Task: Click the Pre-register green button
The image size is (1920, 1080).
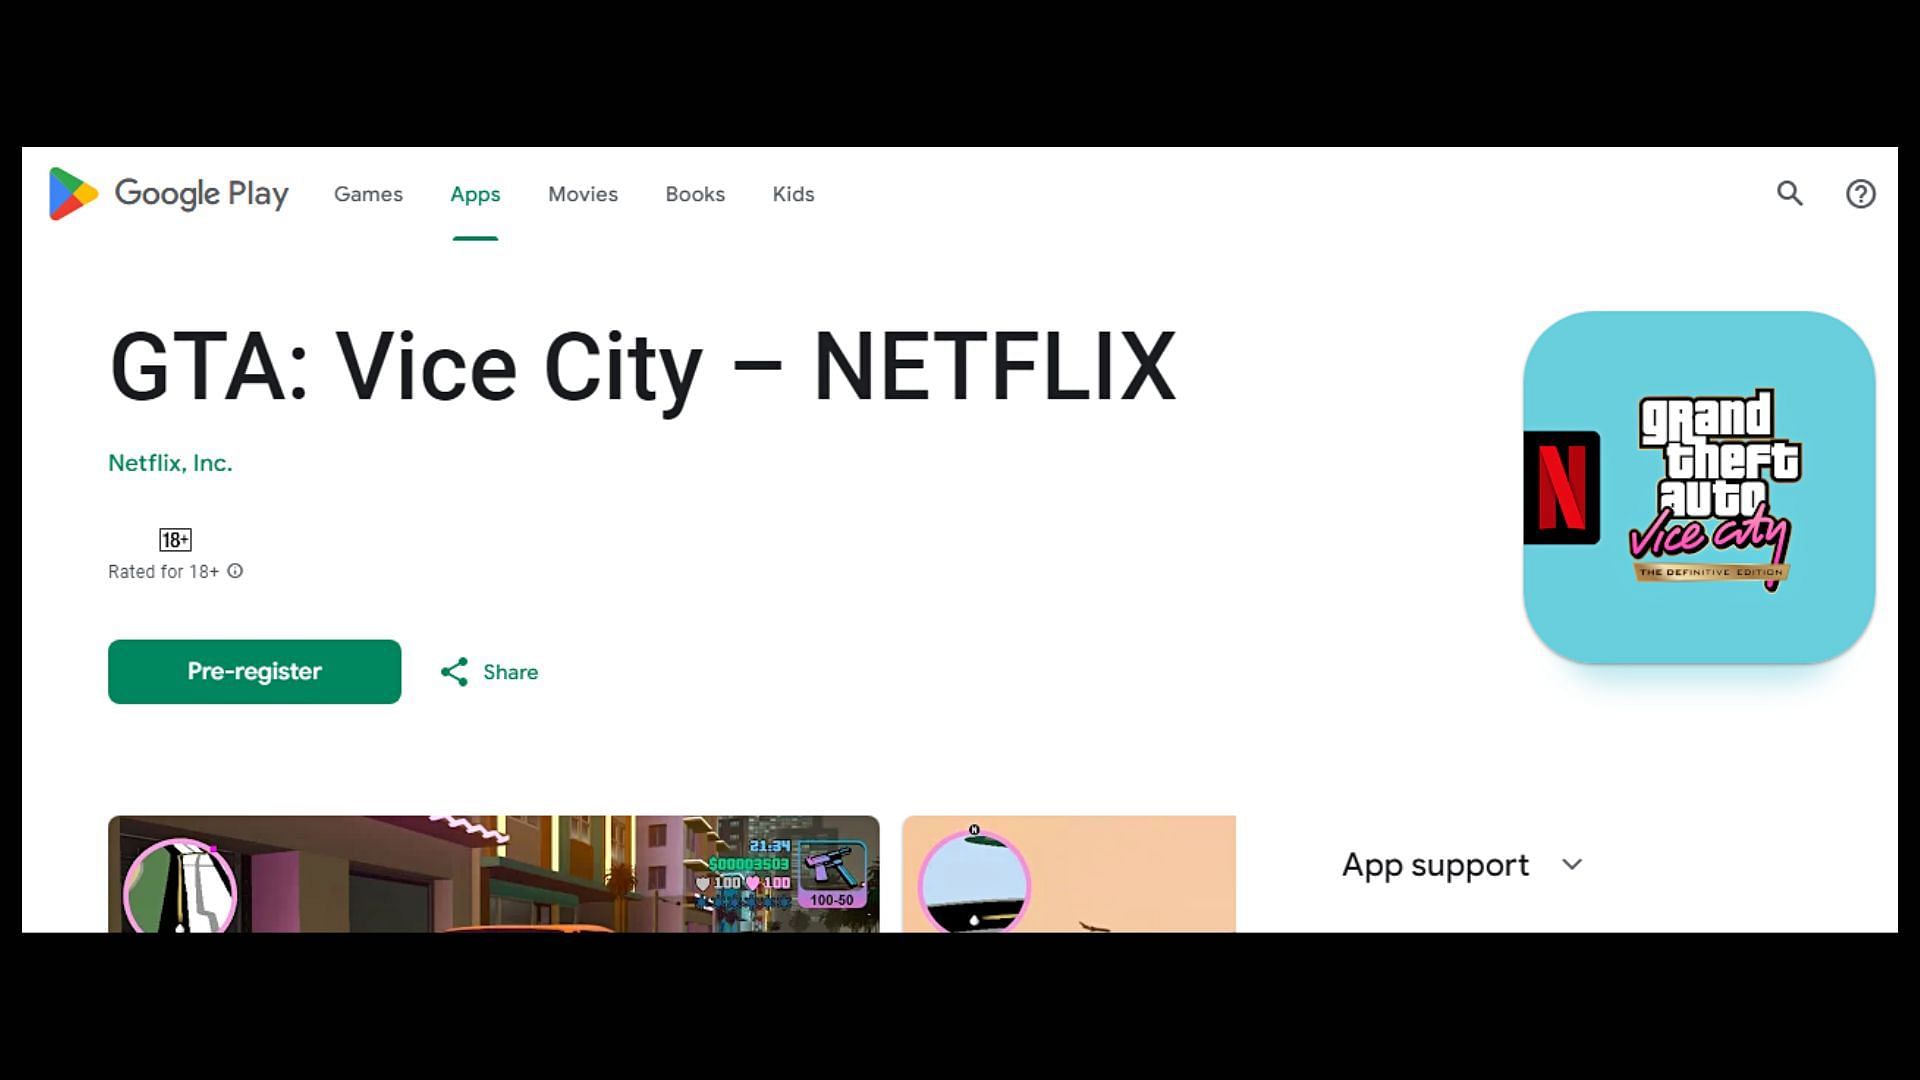Action: pos(255,671)
